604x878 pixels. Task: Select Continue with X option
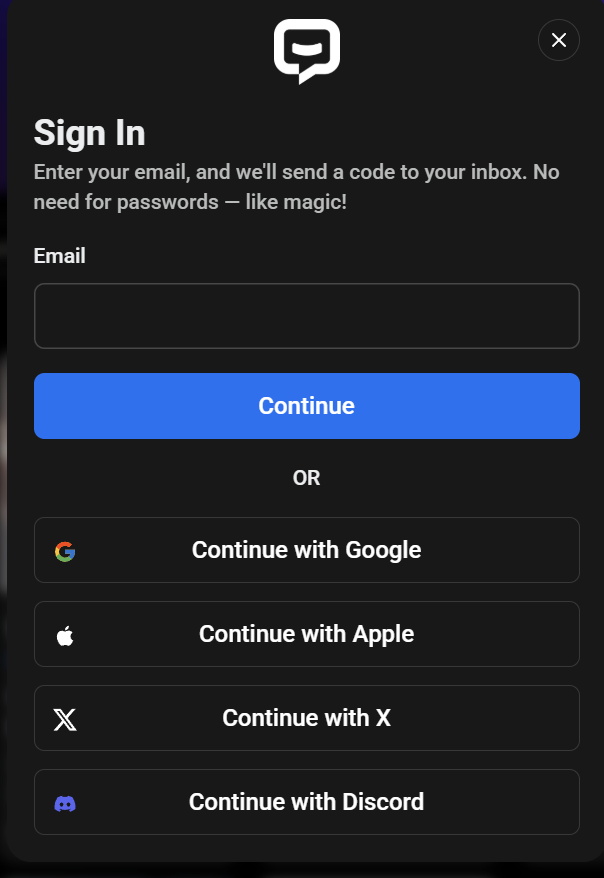coord(307,718)
